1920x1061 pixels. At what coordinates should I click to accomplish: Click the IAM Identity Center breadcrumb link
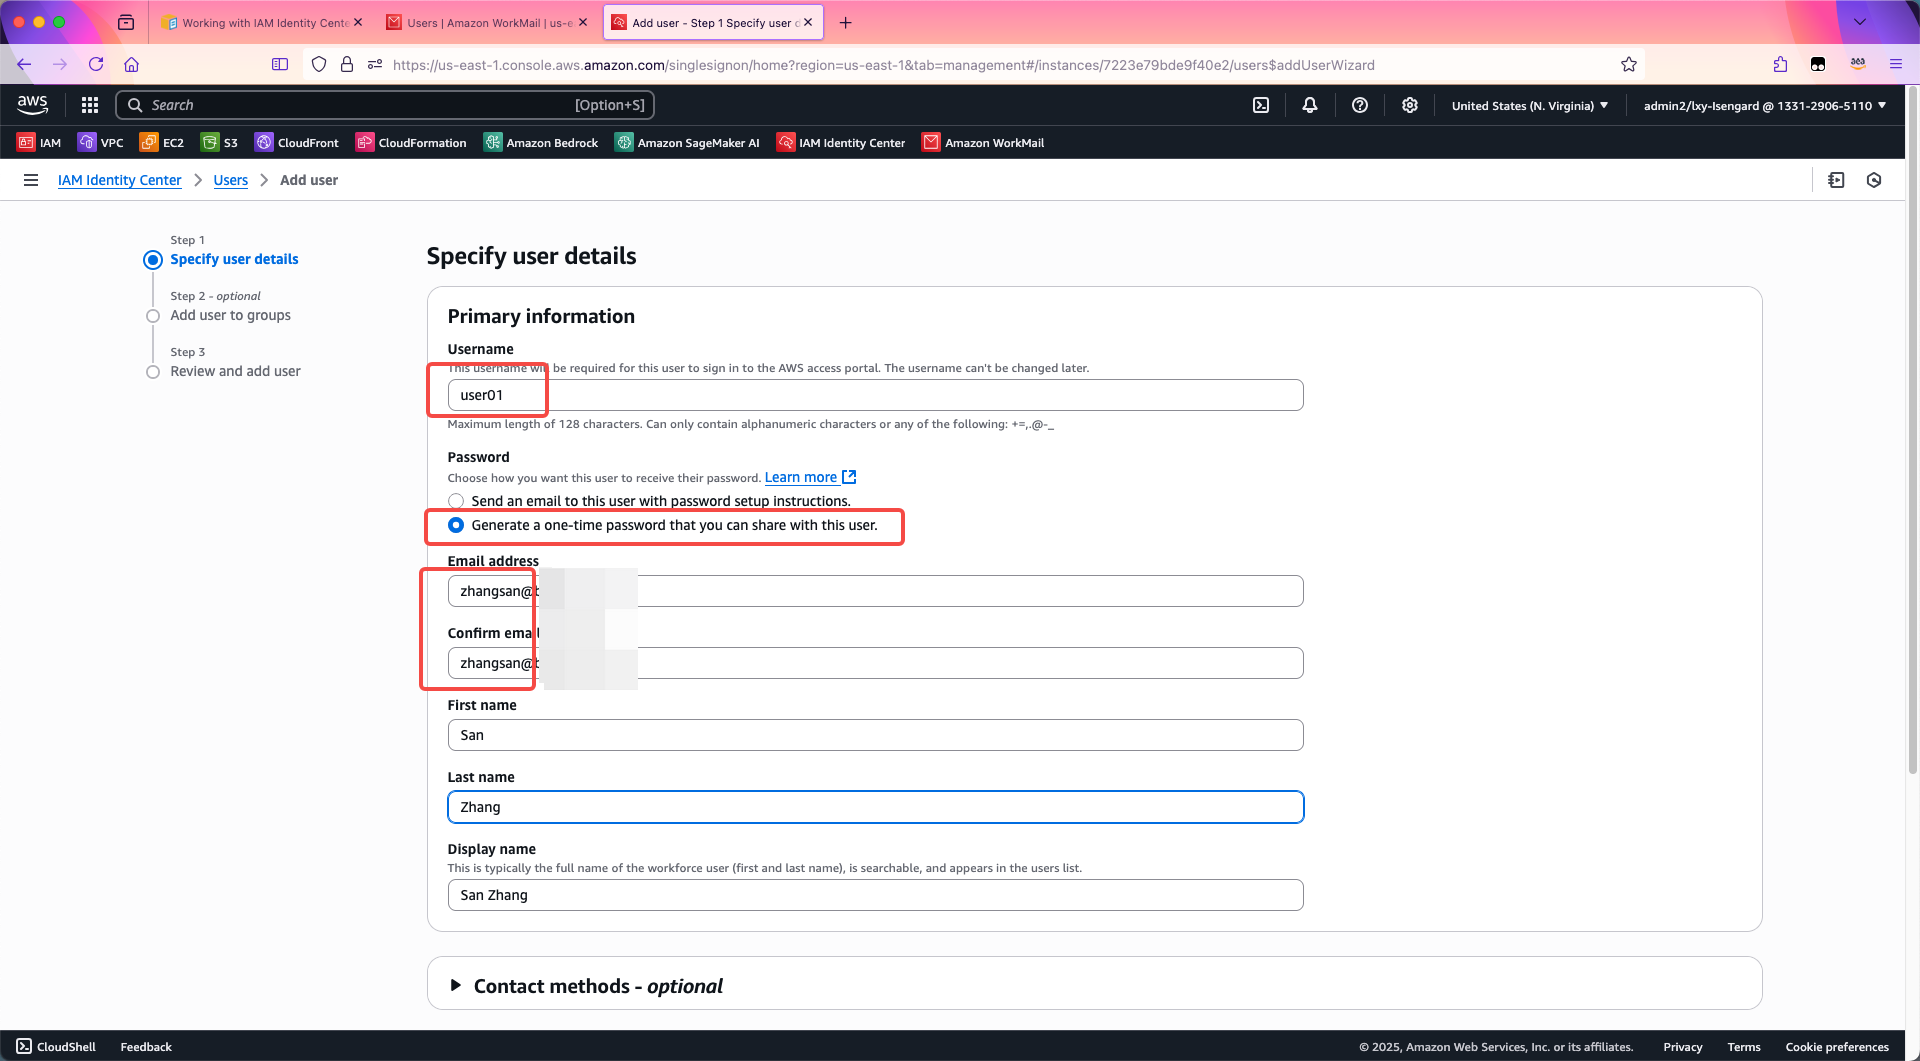(x=119, y=180)
